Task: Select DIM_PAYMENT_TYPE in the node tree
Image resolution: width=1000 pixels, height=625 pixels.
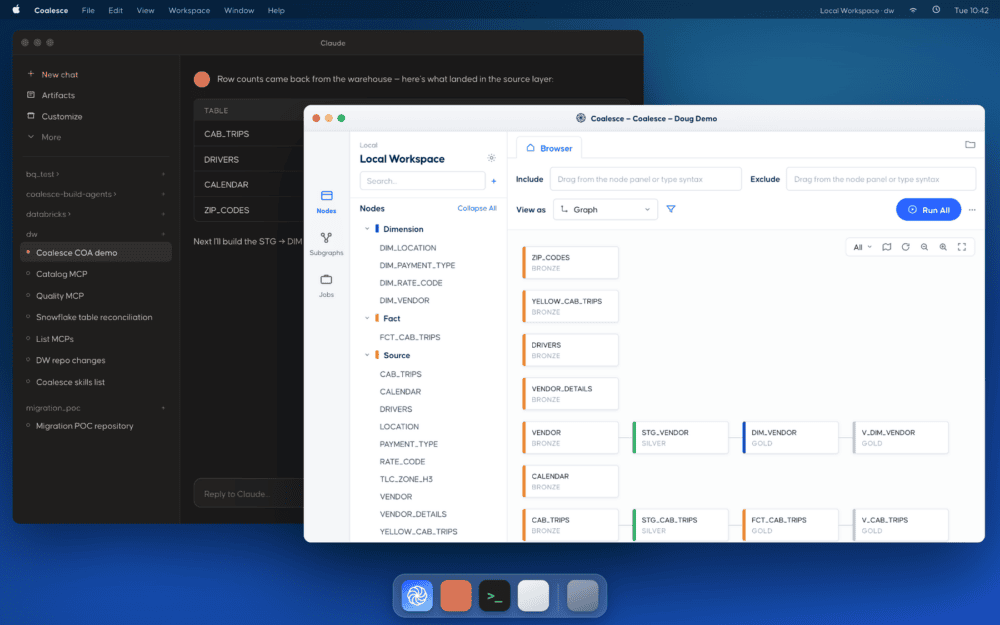Action: [417, 265]
